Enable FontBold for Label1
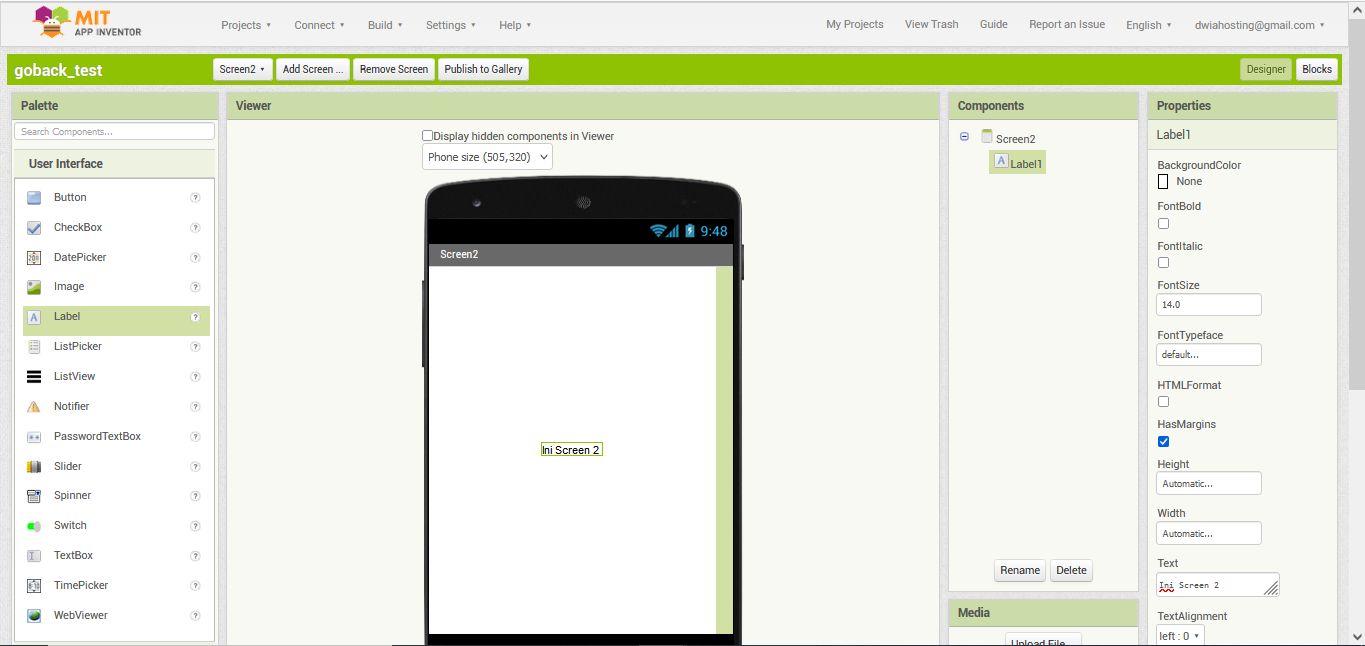 (1163, 223)
